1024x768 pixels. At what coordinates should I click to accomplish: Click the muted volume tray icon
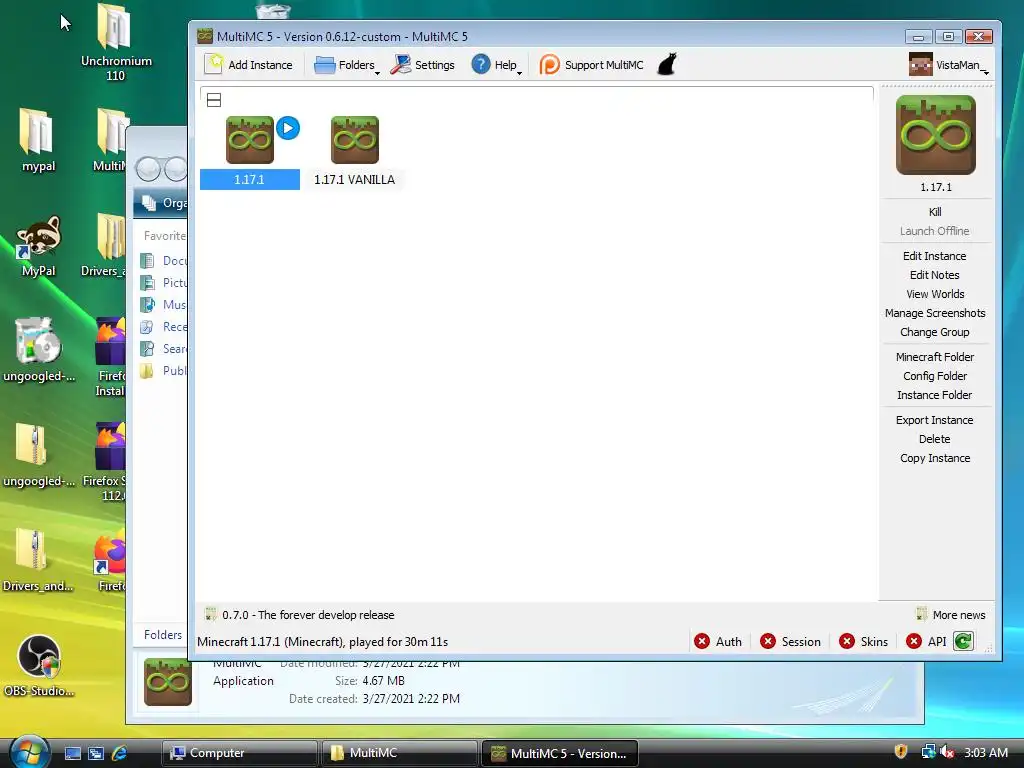[947, 752]
